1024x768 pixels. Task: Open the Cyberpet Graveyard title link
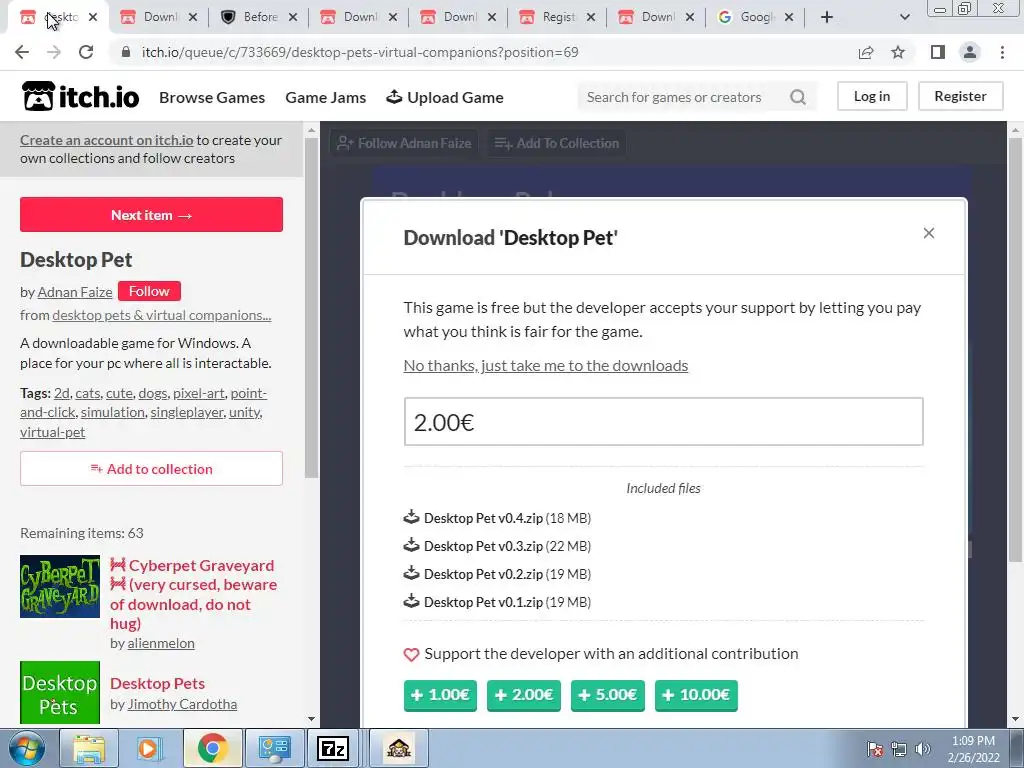(193, 594)
